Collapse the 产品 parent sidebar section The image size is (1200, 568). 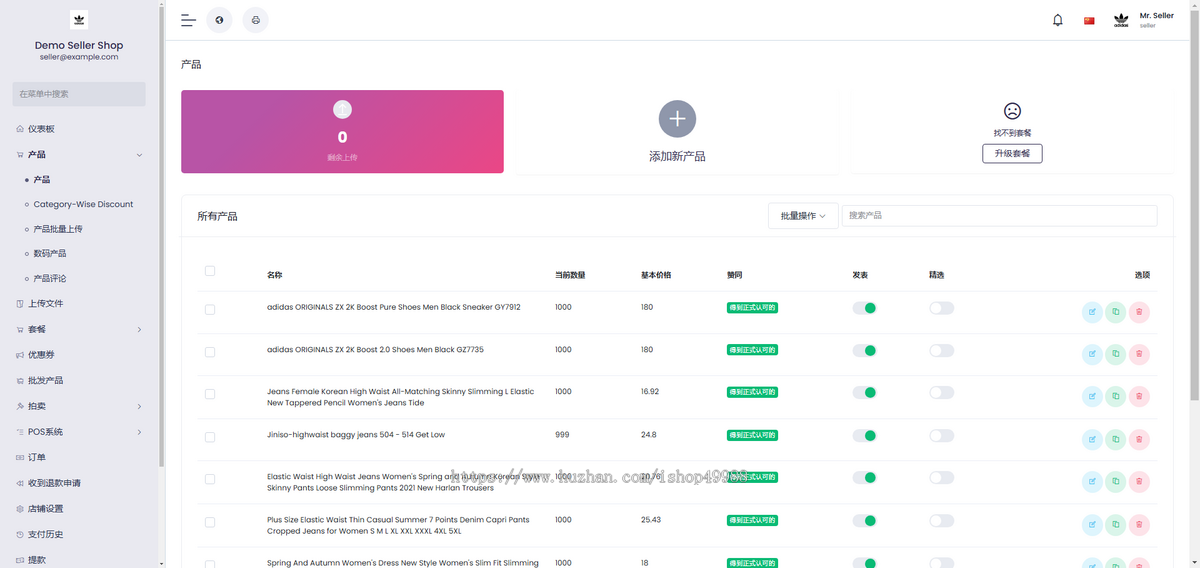[79, 154]
